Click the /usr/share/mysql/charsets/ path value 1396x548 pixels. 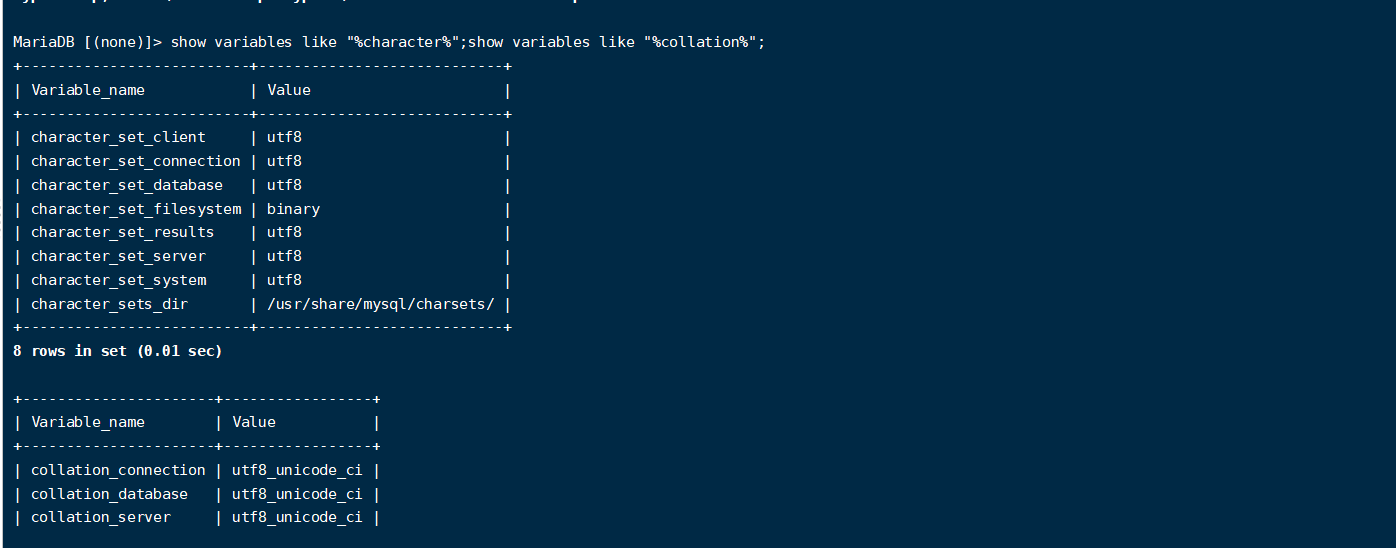click(380, 304)
